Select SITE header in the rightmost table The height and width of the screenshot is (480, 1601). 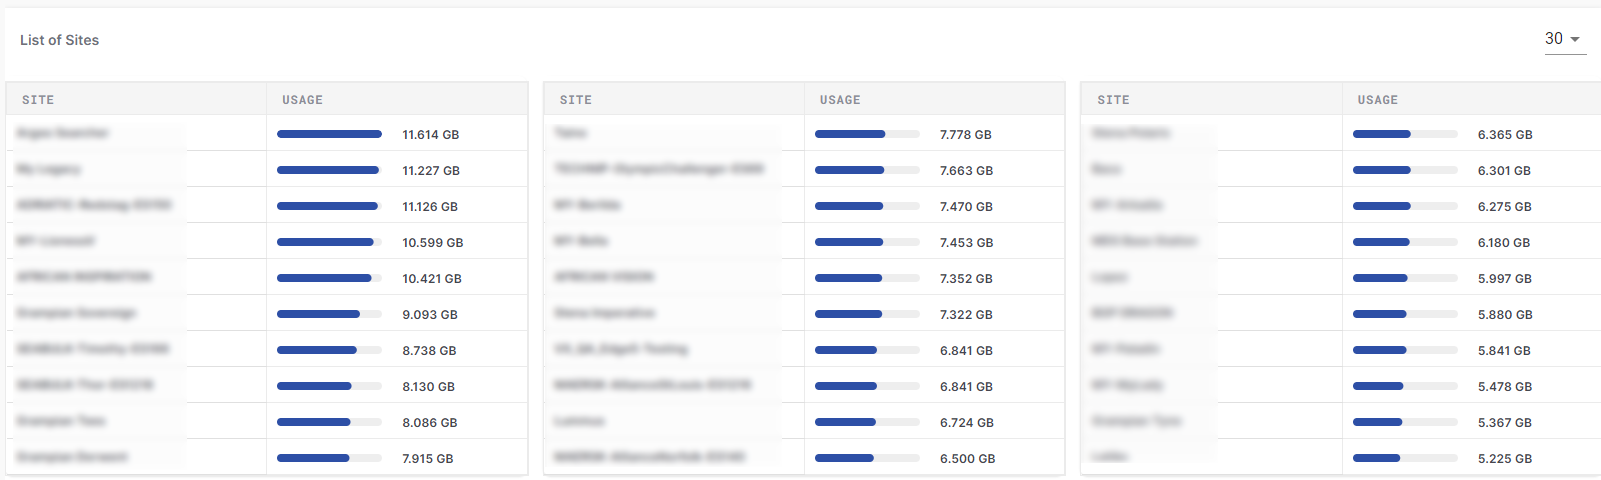(1113, 100)
